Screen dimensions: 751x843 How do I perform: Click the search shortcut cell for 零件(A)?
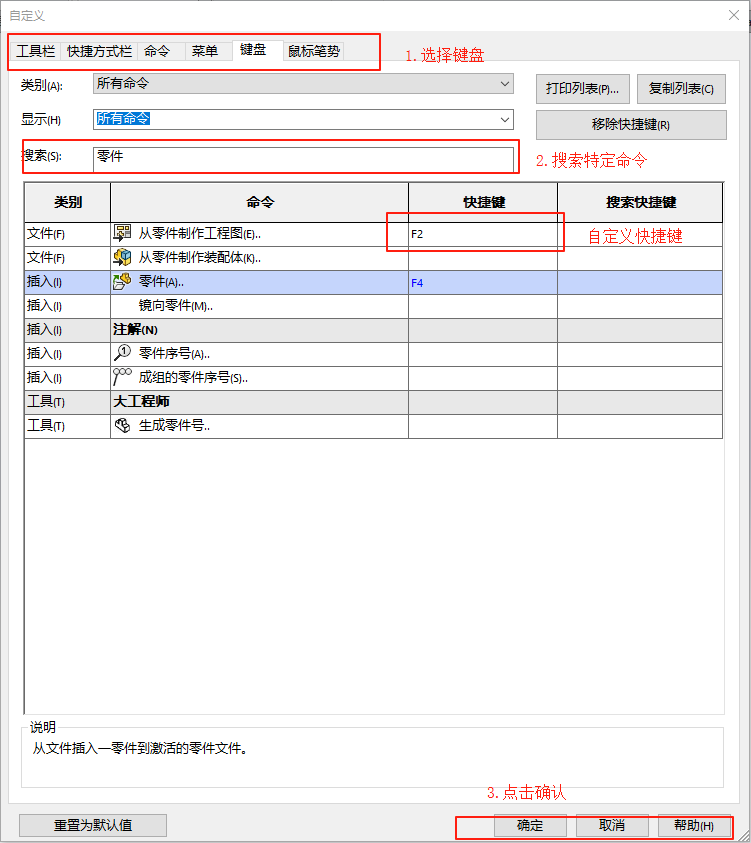[x=640, y=282]
